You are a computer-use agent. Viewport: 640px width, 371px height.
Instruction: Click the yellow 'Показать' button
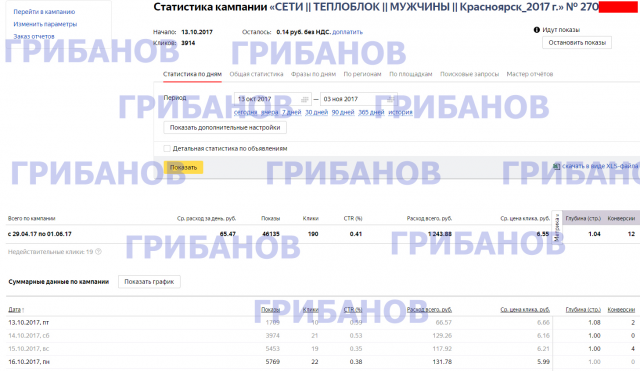(183, 168)
